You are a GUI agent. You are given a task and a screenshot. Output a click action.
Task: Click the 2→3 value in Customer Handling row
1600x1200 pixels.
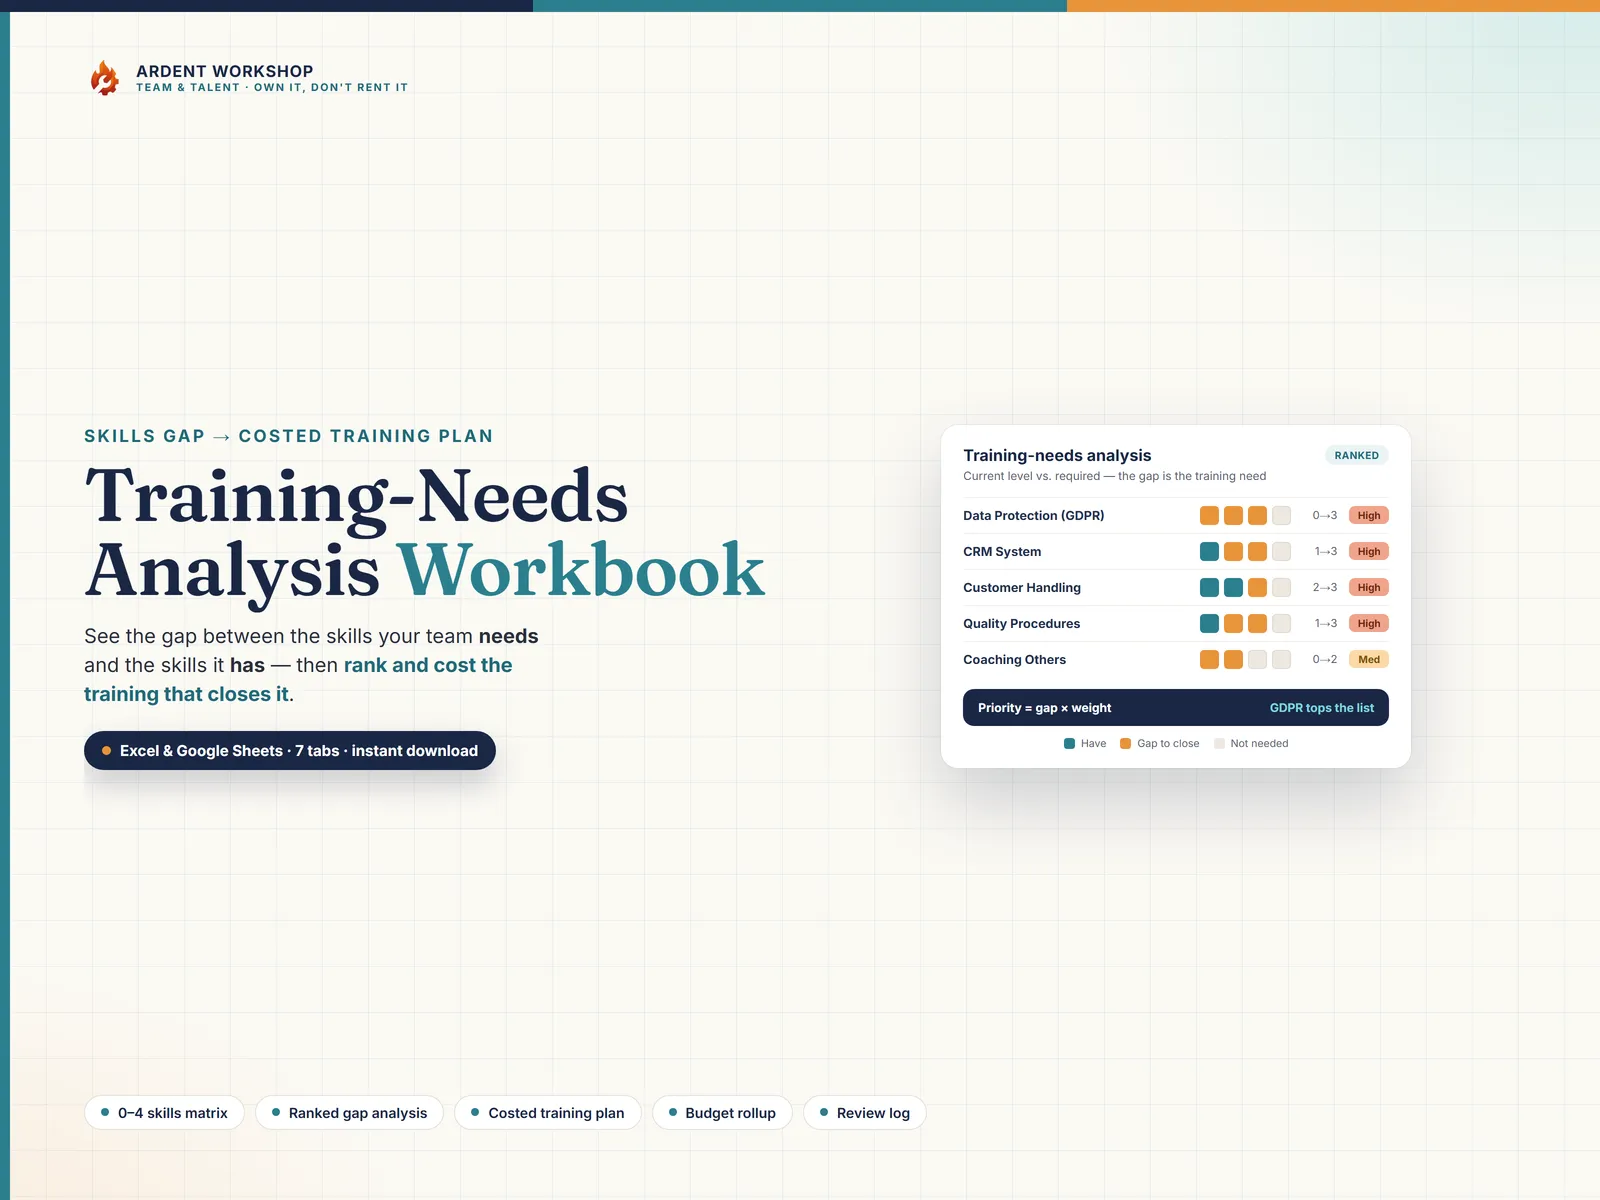click(x=1325, y=588)
